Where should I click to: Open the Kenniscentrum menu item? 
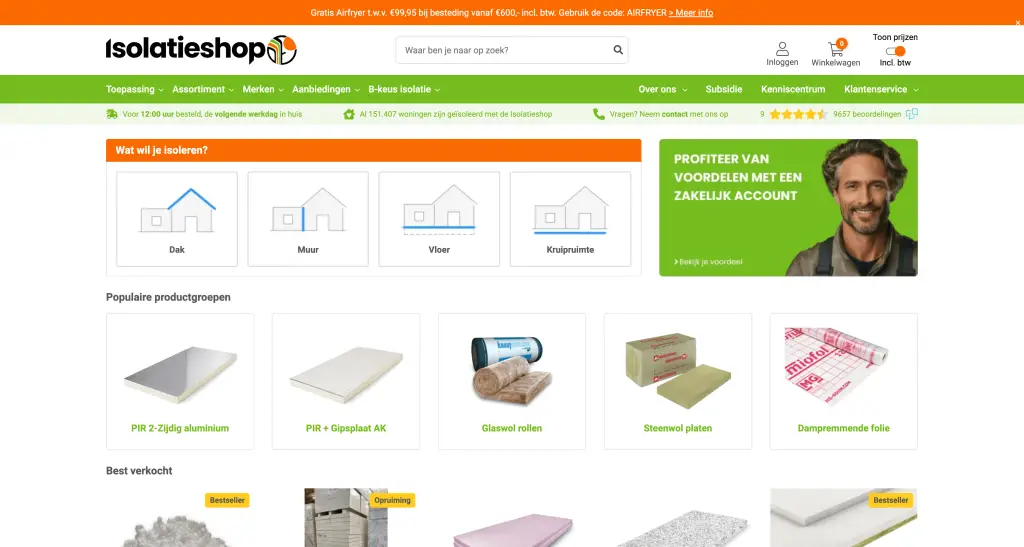[793, 89]
